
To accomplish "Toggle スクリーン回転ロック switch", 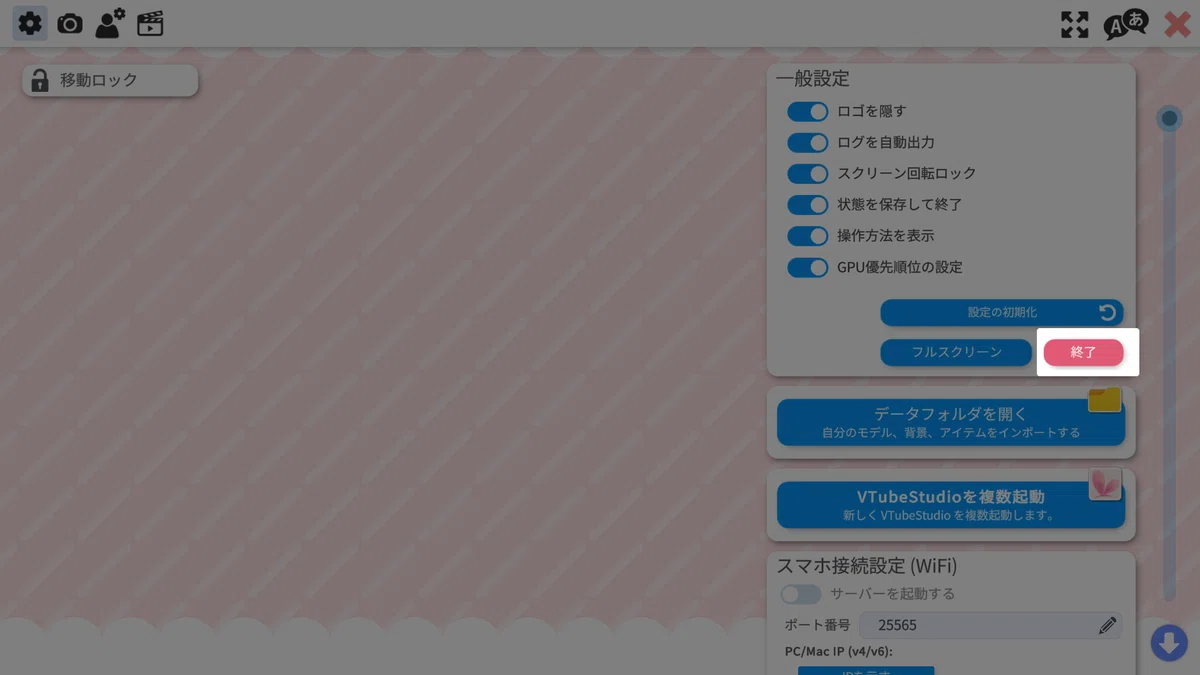I will pos(808,173).
